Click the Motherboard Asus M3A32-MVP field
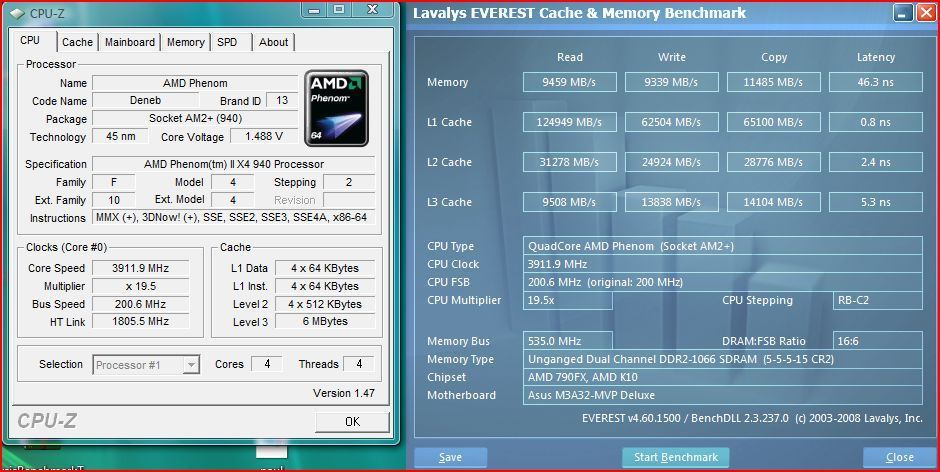 [x=722, y=395]
